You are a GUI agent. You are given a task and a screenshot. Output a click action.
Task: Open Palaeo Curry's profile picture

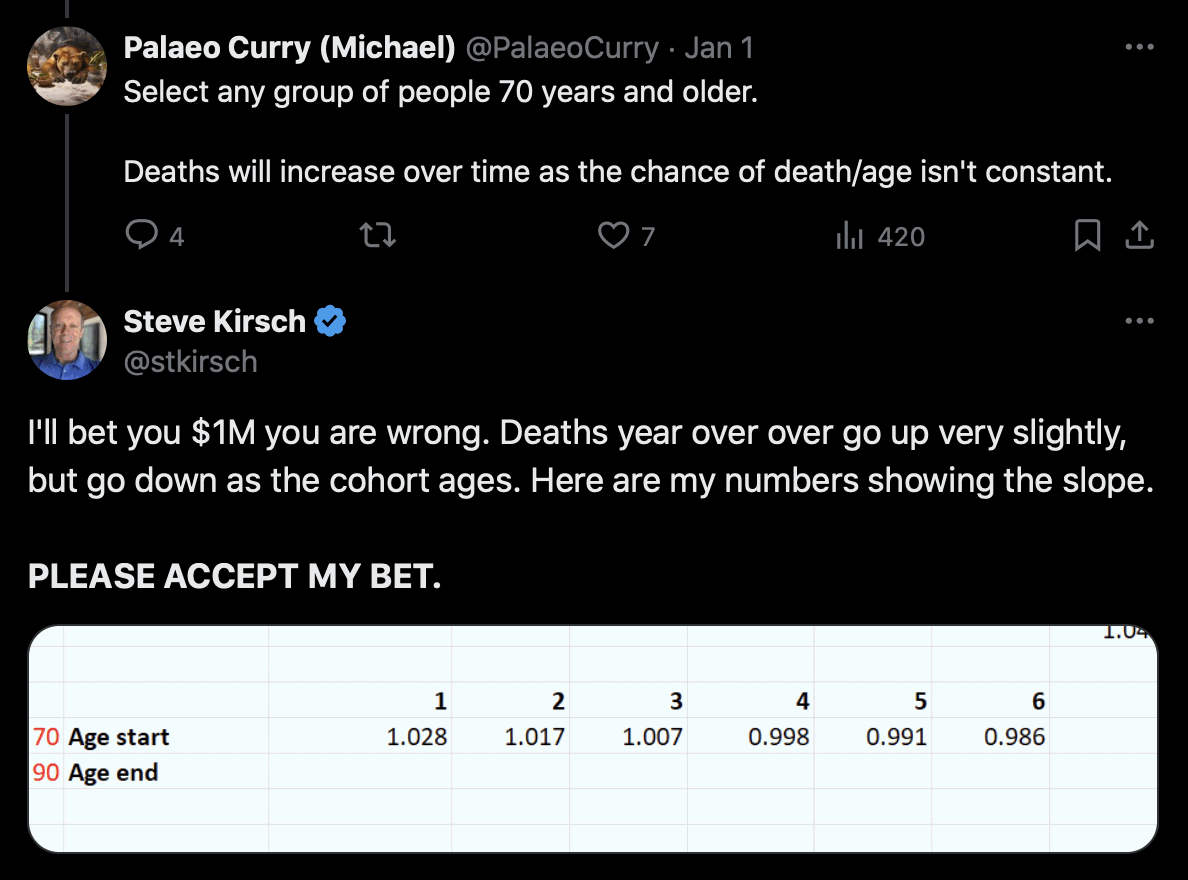(x=67, y=66)
